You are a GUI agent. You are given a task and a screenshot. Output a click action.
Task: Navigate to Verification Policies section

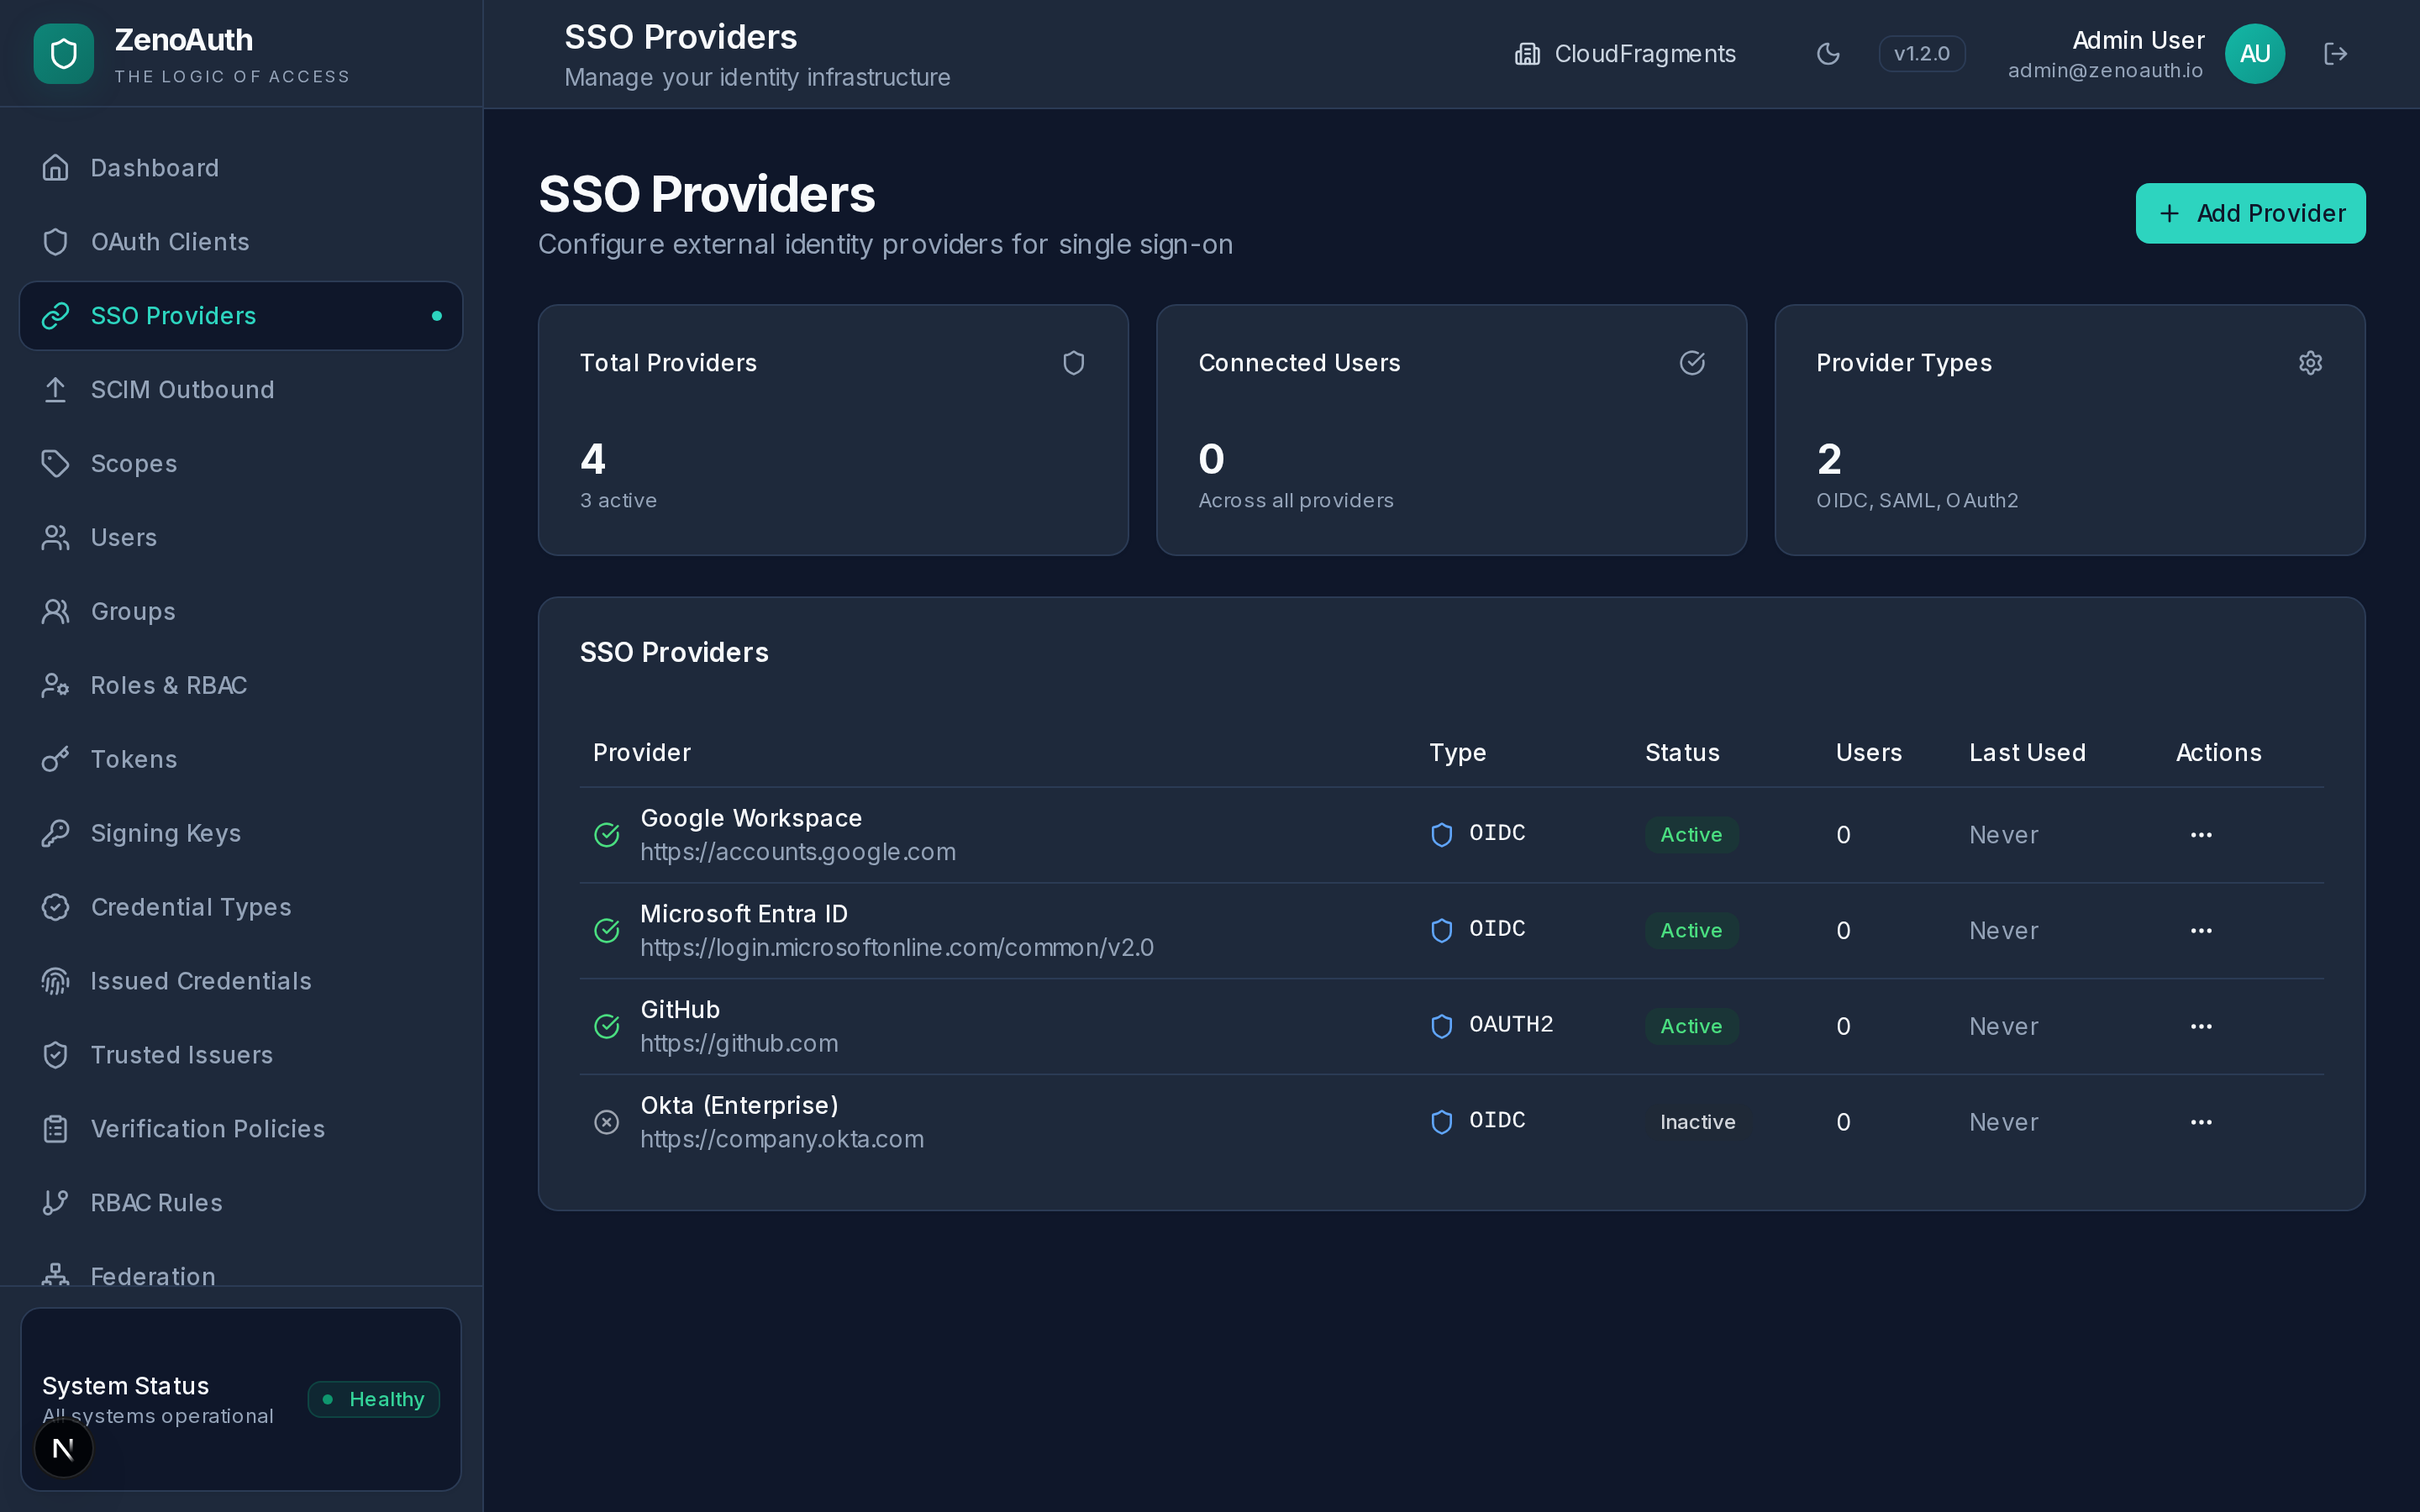pos(208,1128)
